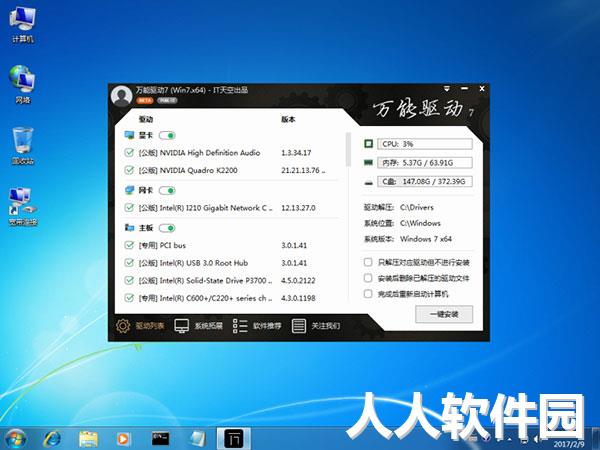Select the 宽带连接 desktop shortcut icon
Screen dimensions: 600x450
tap(23, 207)
